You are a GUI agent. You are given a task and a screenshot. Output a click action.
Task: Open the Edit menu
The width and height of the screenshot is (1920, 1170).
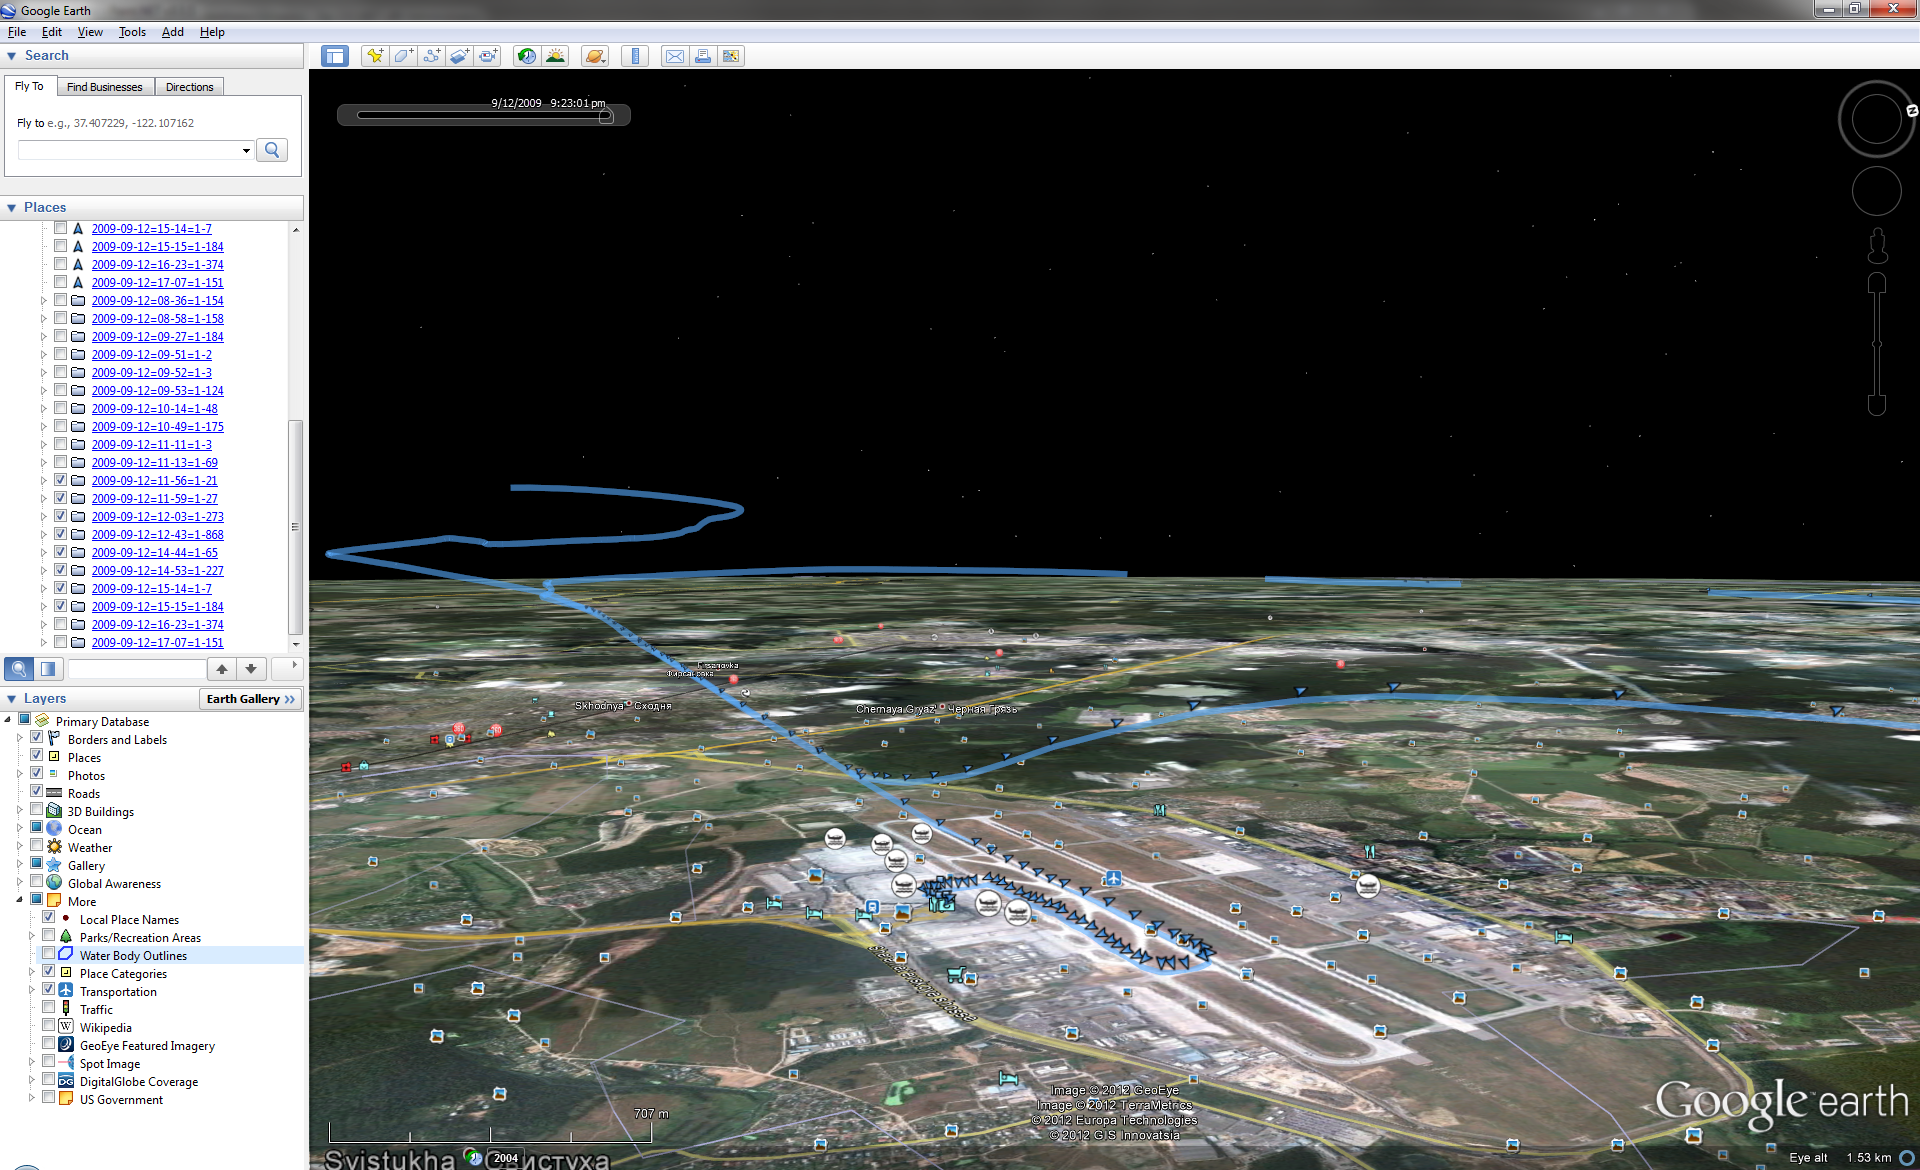pyautogui.click(x=52, y=32)
